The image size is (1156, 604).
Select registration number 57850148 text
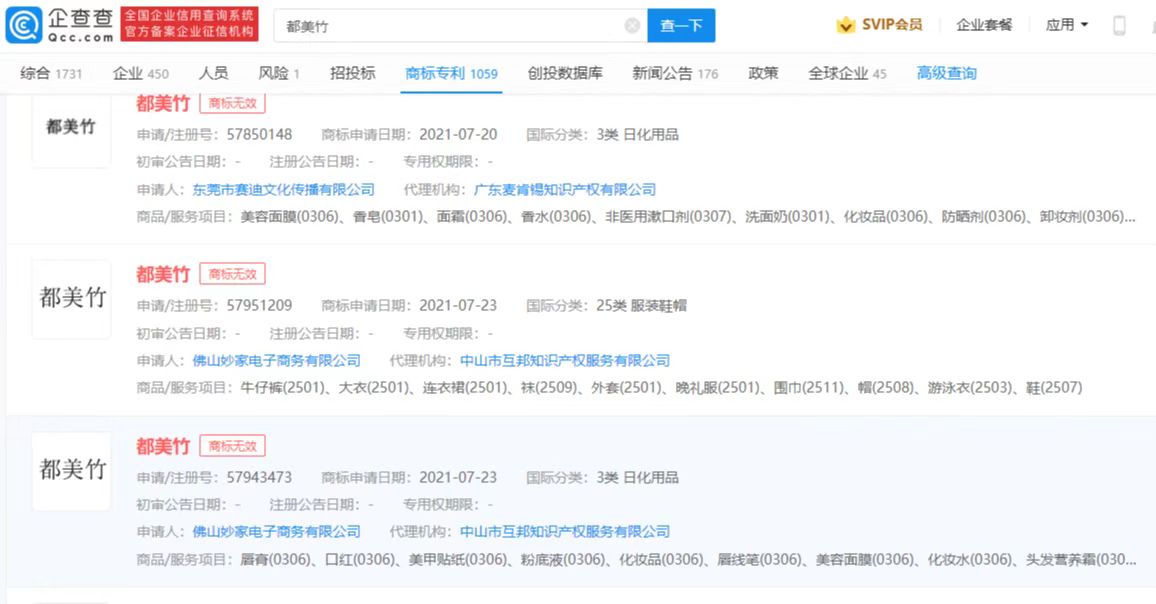click(x=259, y=135)
